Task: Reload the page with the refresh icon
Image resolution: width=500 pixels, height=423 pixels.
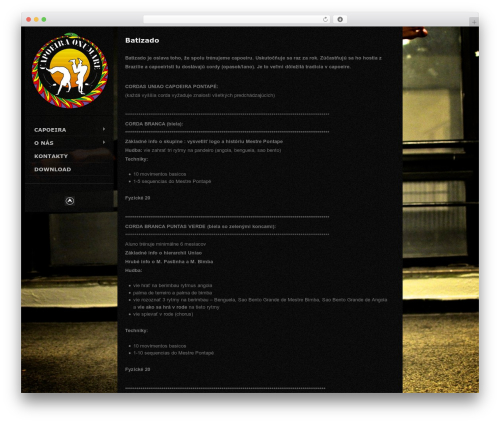Action: click(x=325, y=19)
